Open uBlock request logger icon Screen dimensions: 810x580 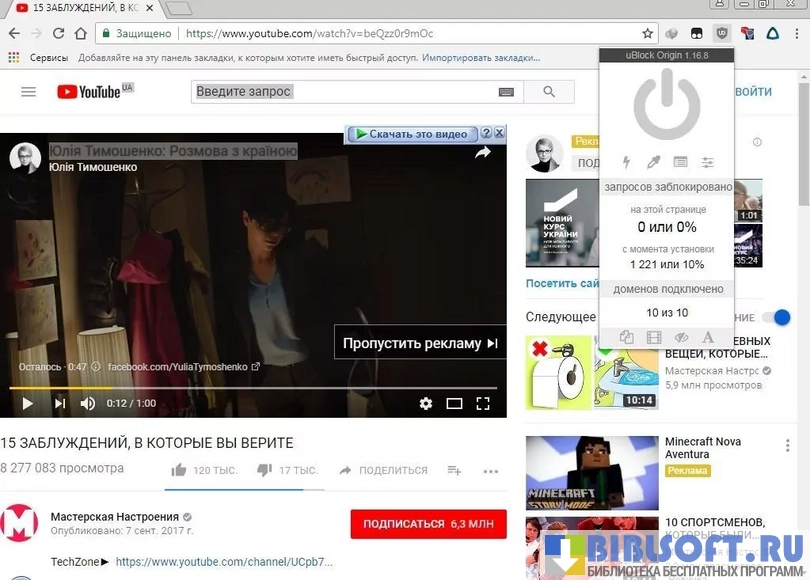point(681,162)
